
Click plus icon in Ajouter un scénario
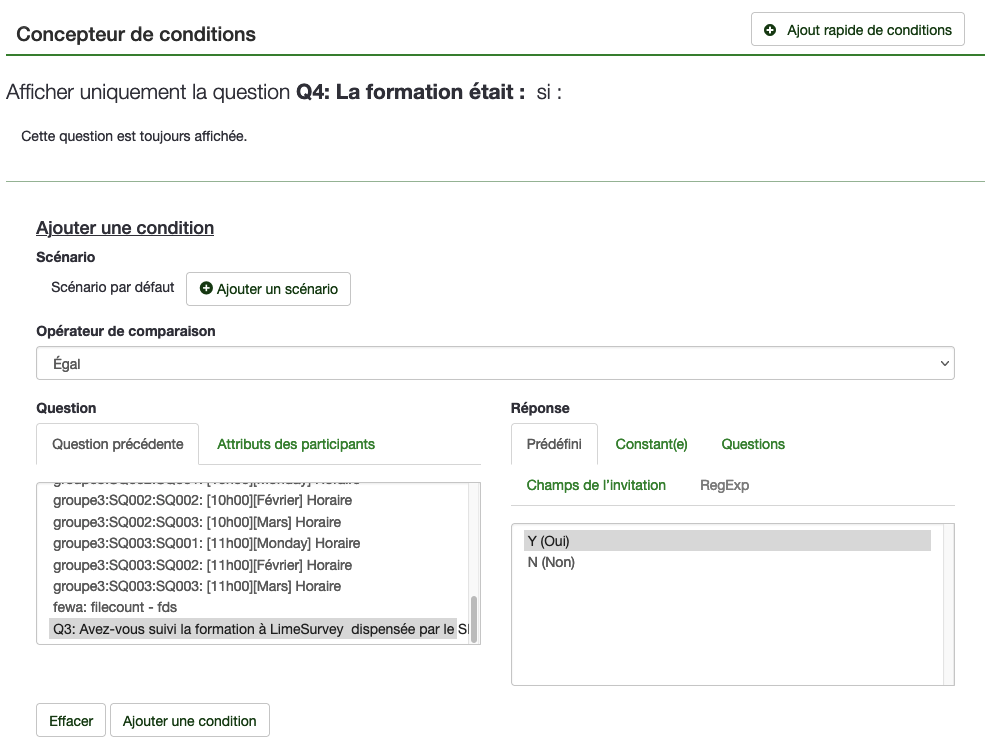(206, 289)
